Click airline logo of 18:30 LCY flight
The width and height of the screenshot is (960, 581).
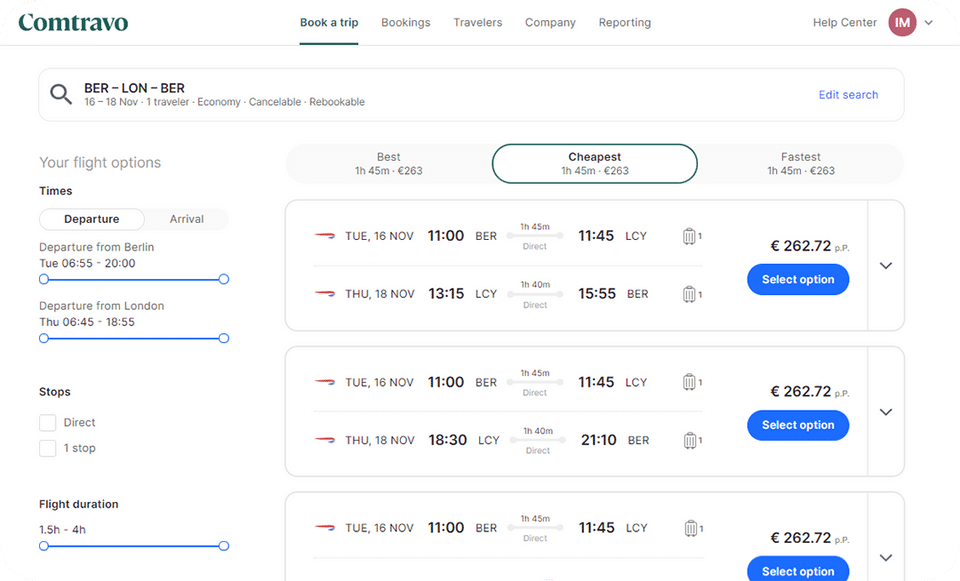[325, 440]
